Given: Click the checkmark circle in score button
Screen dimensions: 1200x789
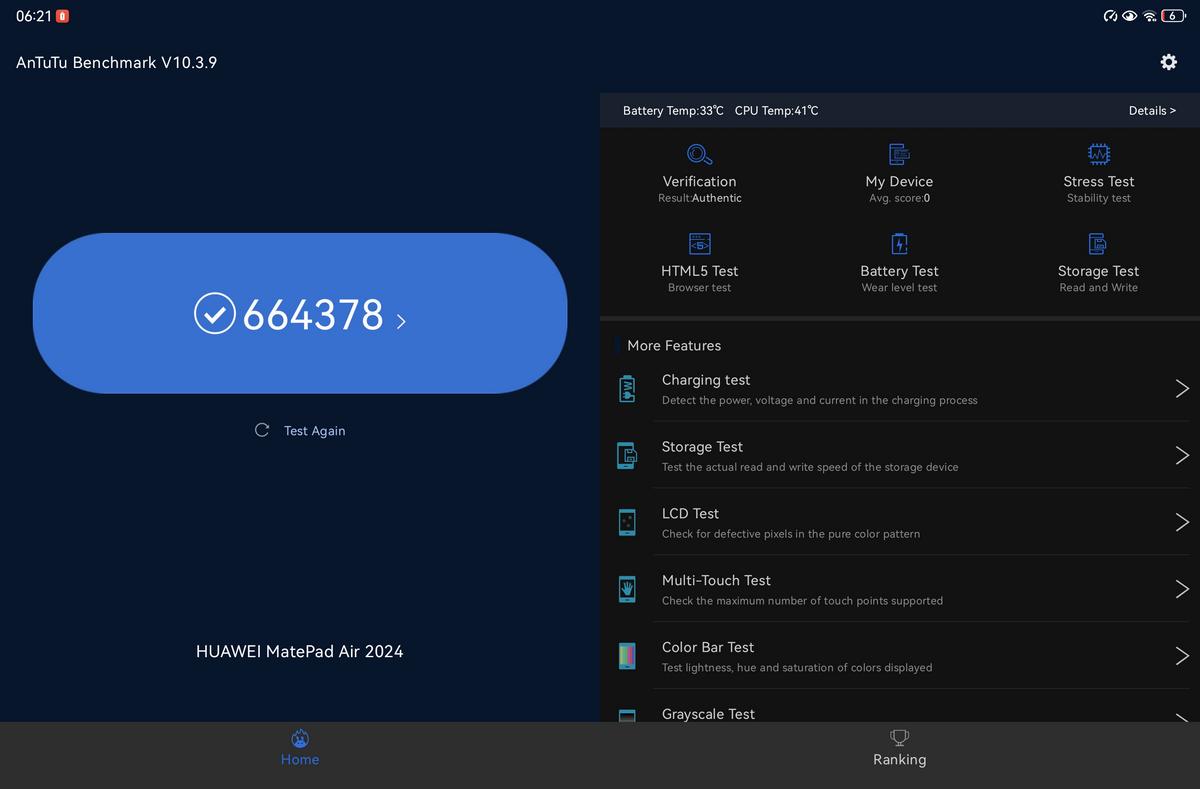Looking at the screenshot, I should 214,314.
